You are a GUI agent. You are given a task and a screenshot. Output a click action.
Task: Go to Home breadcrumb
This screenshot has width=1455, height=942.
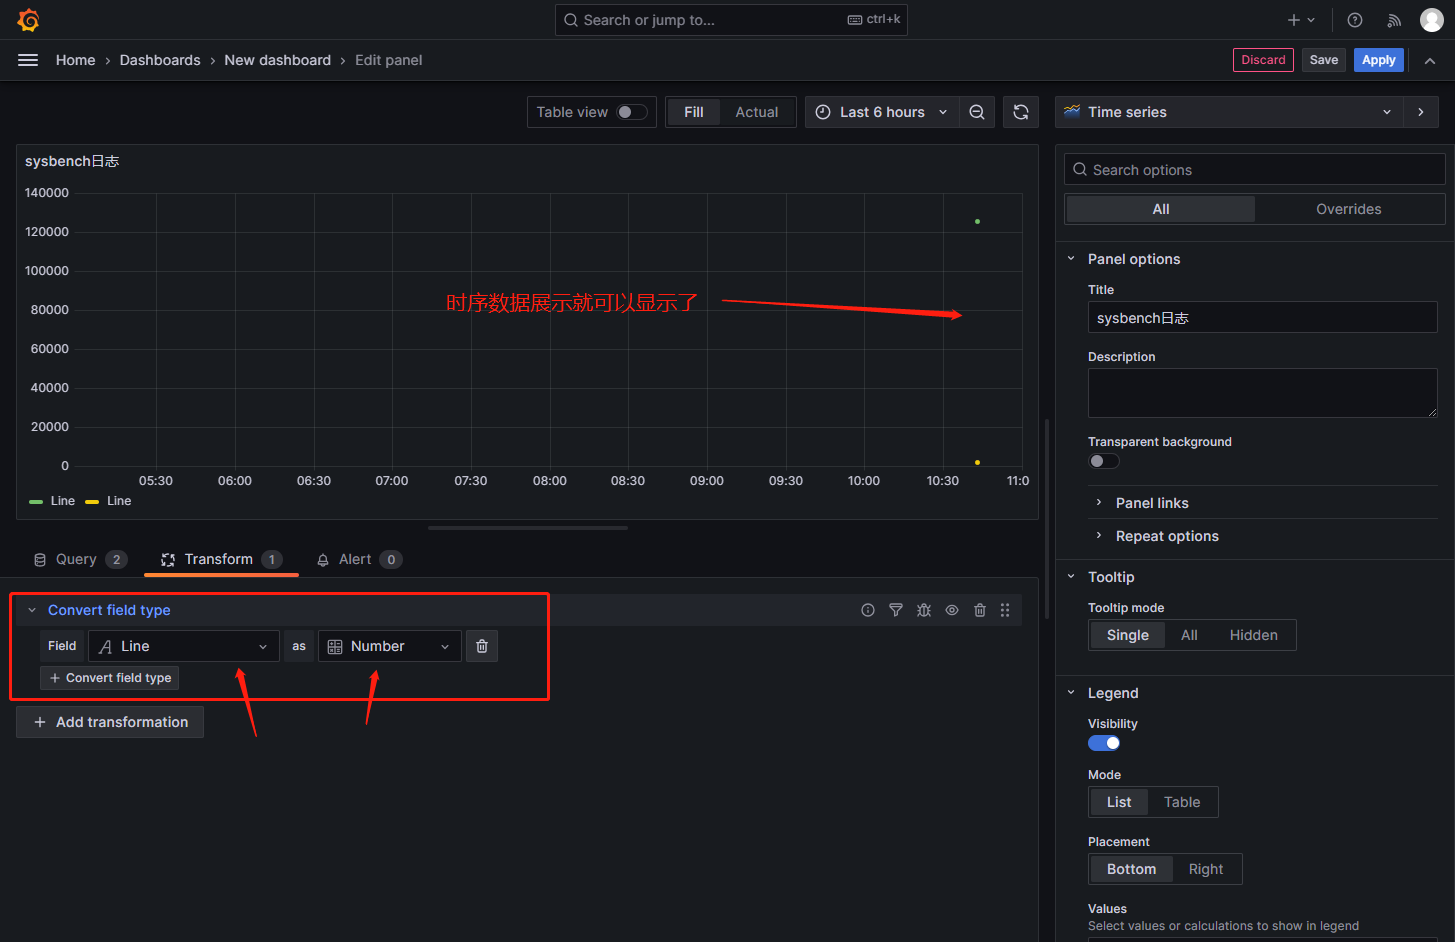pos(76,60)
